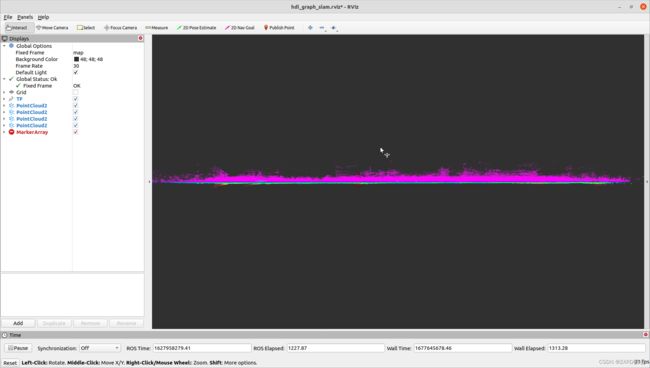The image size is (650, 368).
Task: Open the Synchronization dropdown
Action: pos(100,348)
